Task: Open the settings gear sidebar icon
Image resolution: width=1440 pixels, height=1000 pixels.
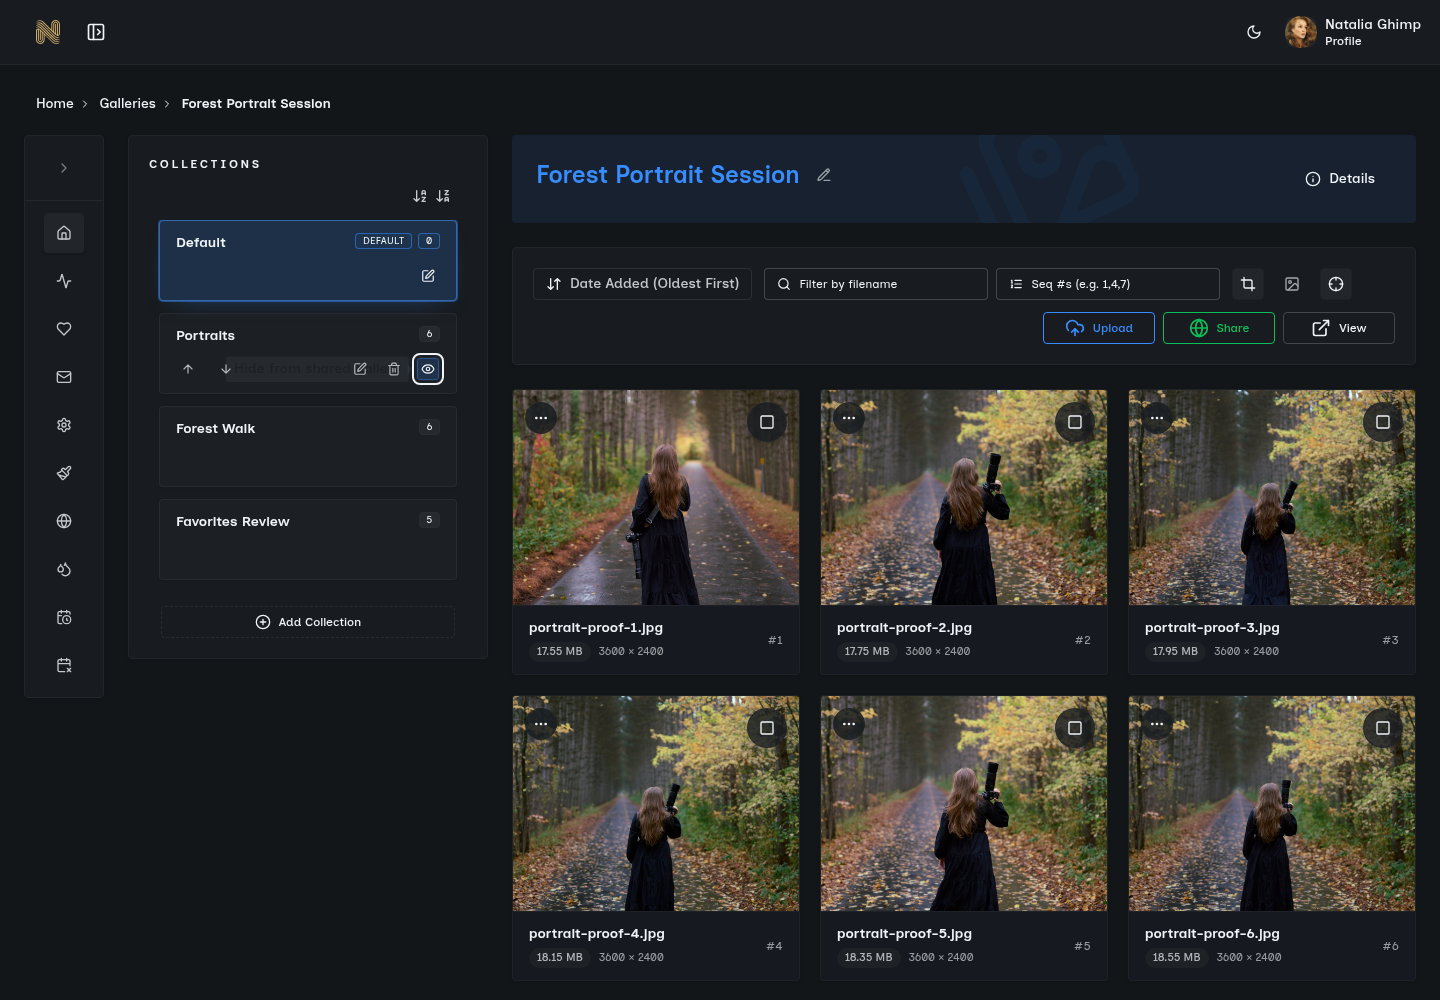Action: point(64,425)
